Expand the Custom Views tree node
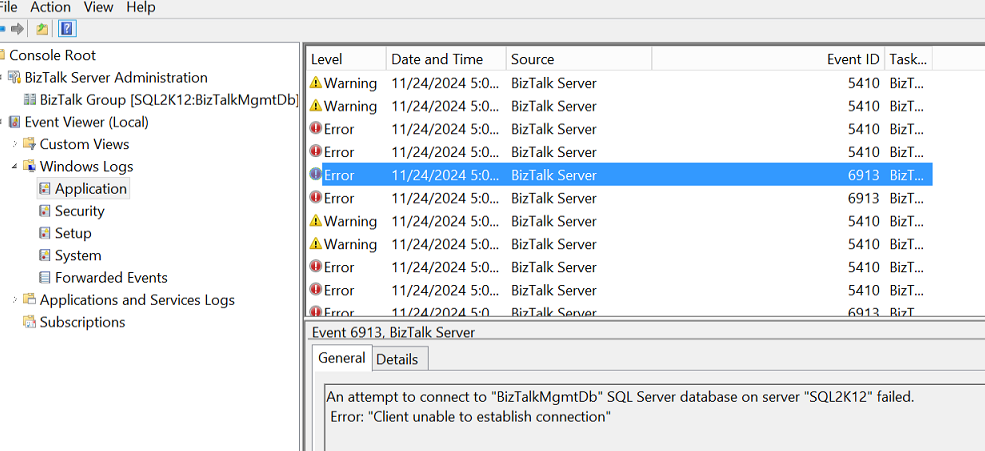 [15, 144]
